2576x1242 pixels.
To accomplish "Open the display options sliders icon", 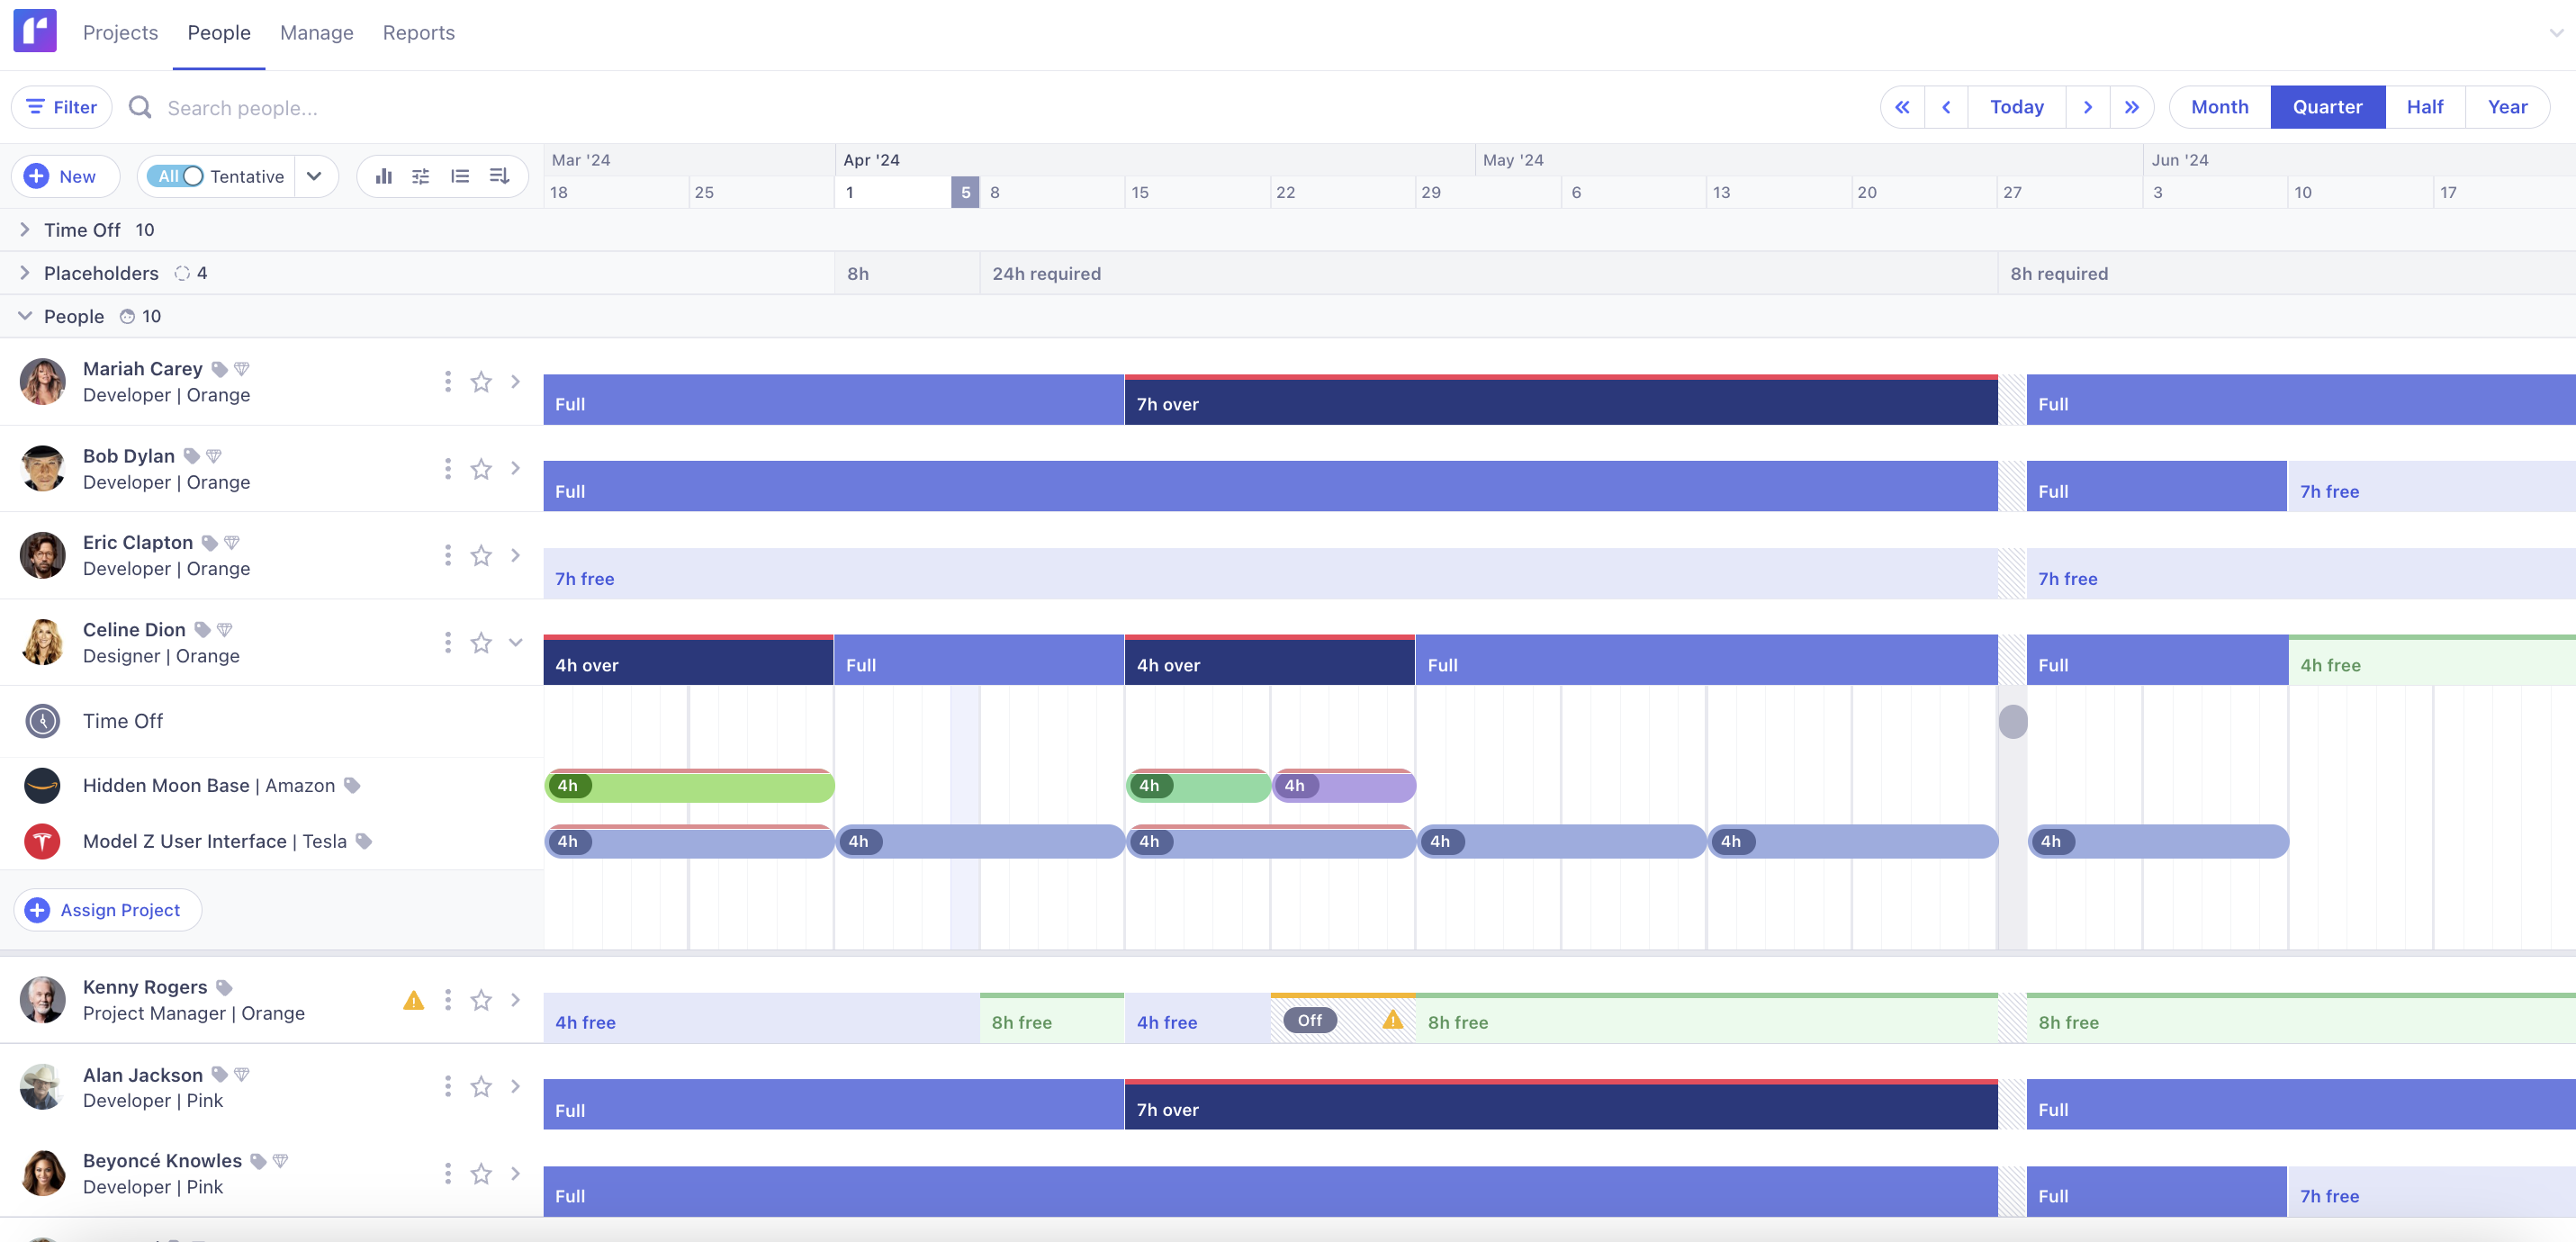I will pos(421,175).
